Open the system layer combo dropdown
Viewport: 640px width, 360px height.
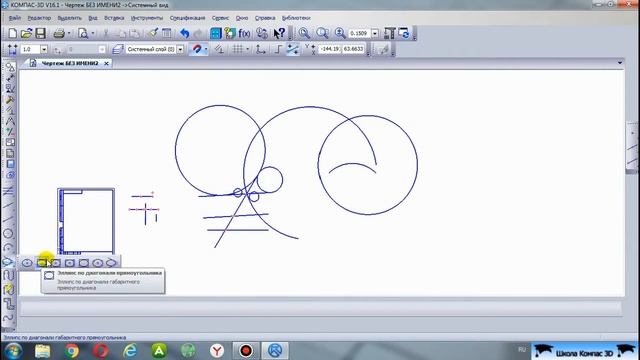pyautogui.click(x=180, y=49)
